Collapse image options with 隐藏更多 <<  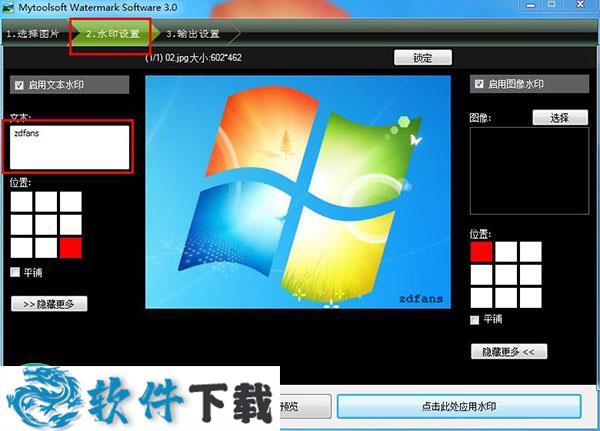pos(509,351)
